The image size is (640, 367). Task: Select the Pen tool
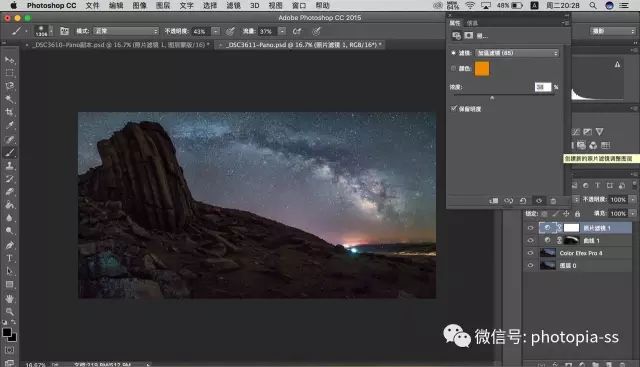click(x=9, y=245)
